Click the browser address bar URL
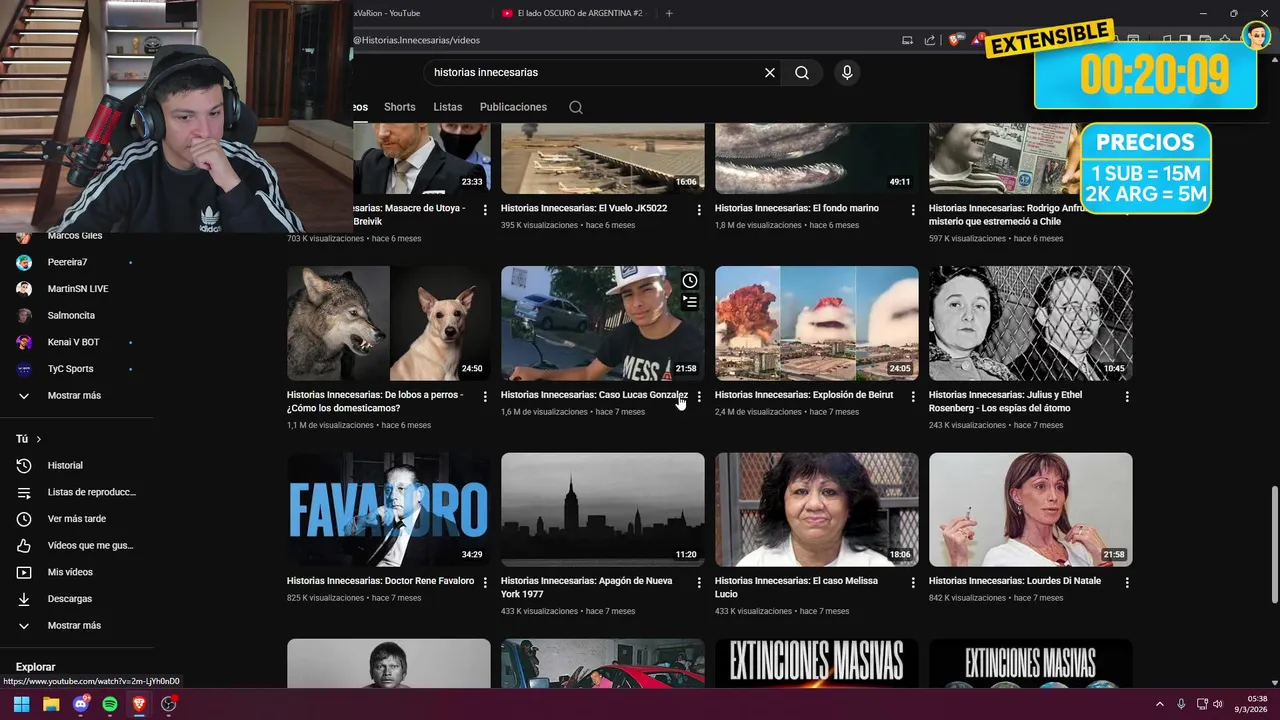The width and height of the screenshot is (1280, 720). [x=416, y=40]
